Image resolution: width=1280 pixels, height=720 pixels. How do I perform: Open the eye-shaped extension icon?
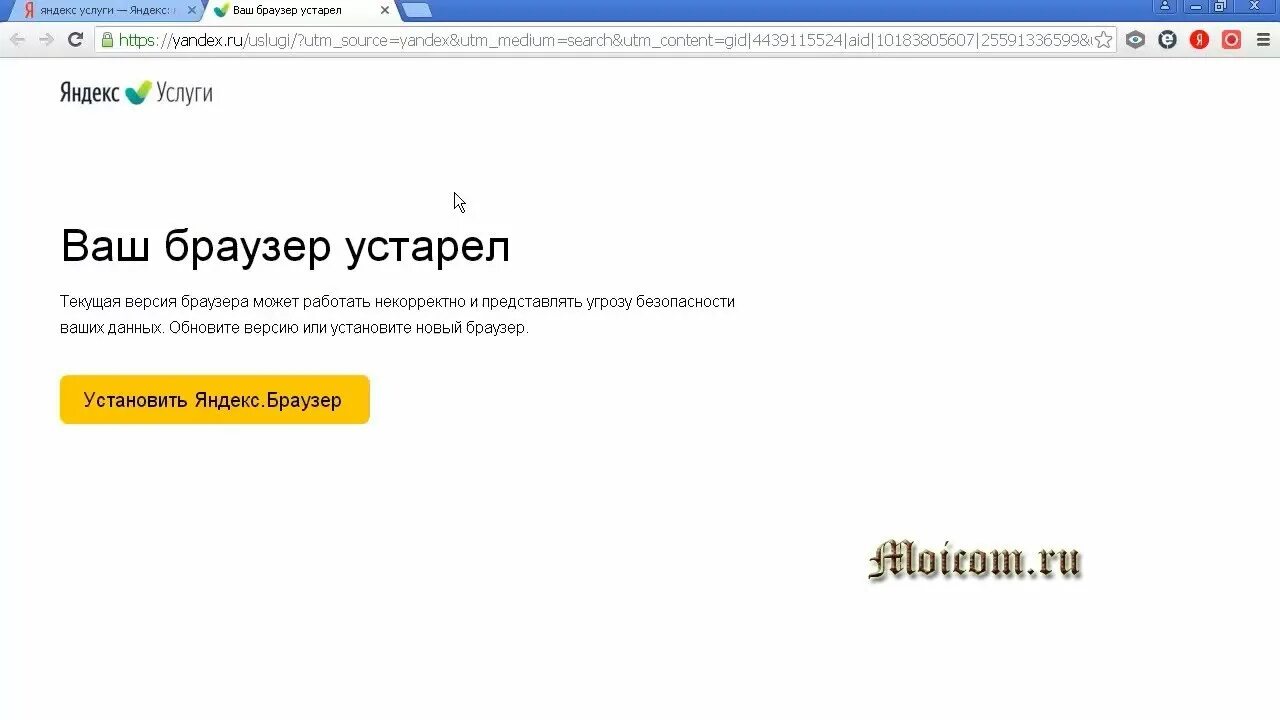[x=1135, y=40]
